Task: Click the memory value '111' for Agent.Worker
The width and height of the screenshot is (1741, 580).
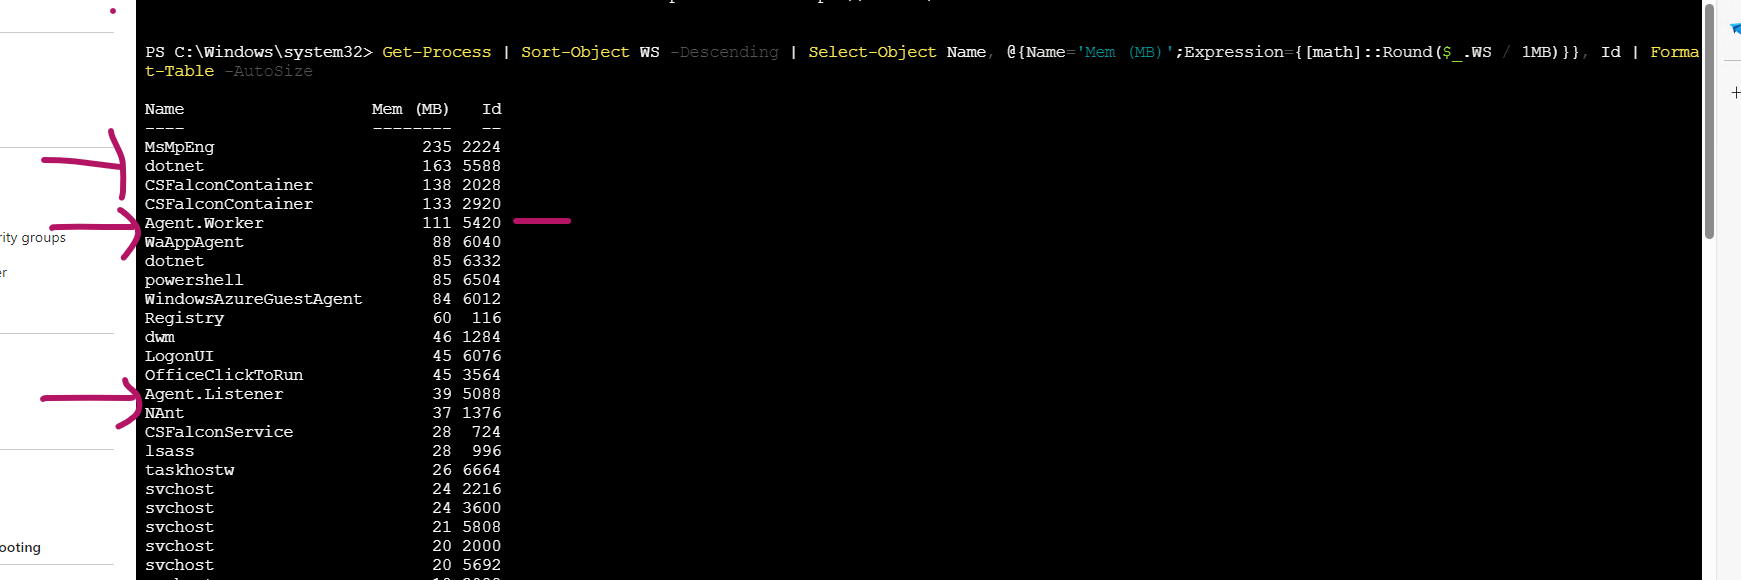Action: point(436,223)
